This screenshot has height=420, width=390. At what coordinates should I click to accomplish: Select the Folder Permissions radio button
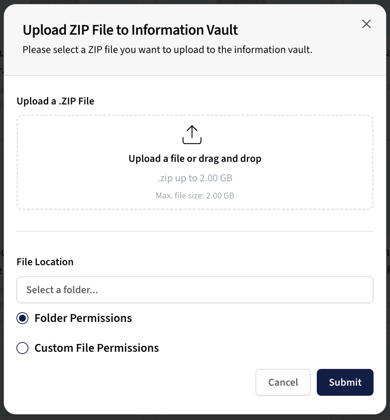22,318
